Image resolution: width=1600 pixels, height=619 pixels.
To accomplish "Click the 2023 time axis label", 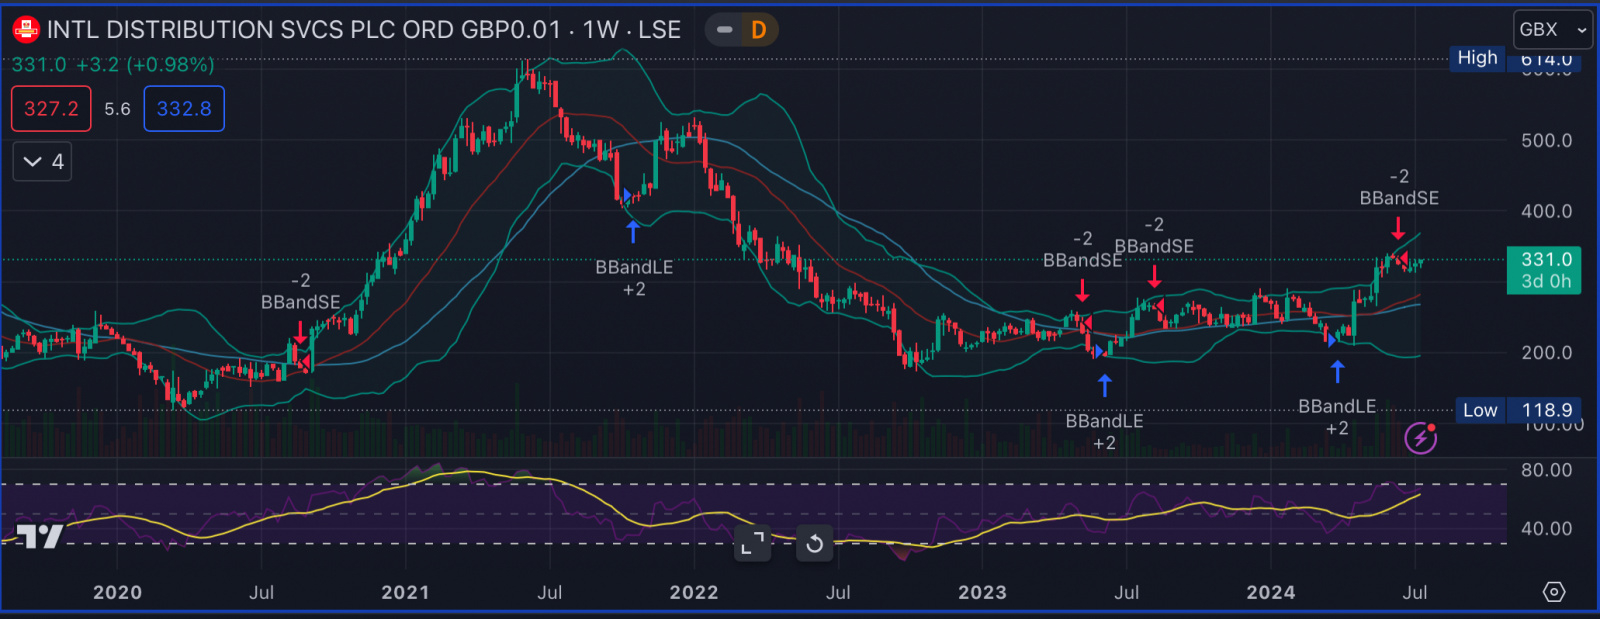I will point(982,592).
